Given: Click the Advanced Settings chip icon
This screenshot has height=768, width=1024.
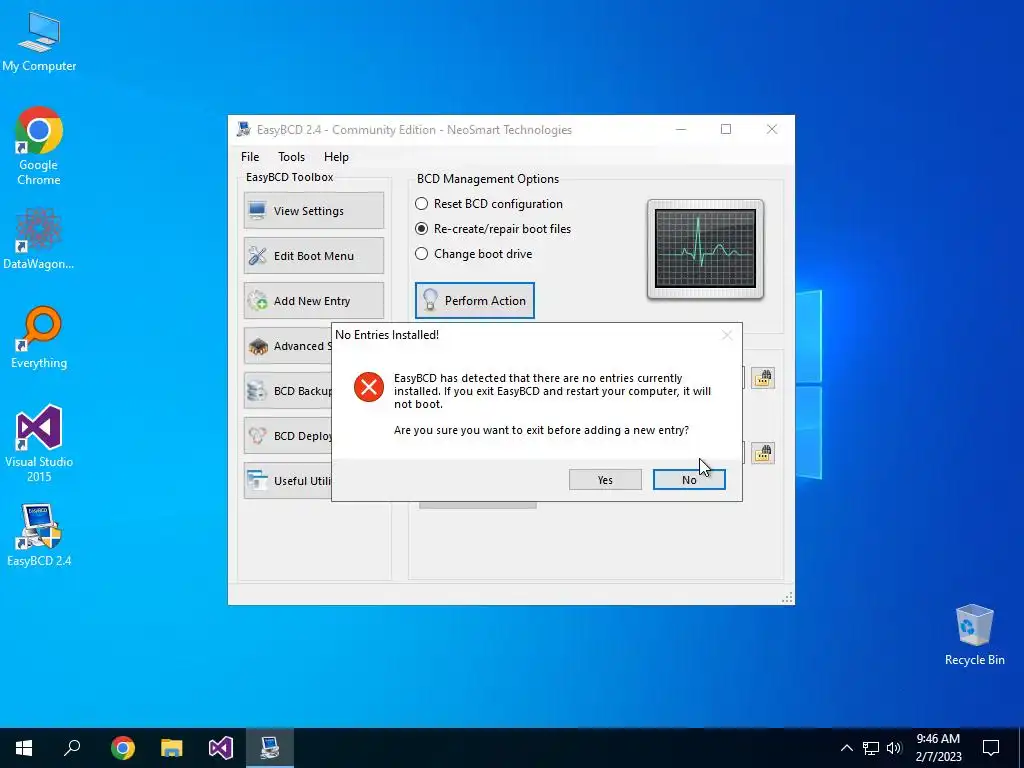Looking at the screenshot, I should tap(258, 346).
